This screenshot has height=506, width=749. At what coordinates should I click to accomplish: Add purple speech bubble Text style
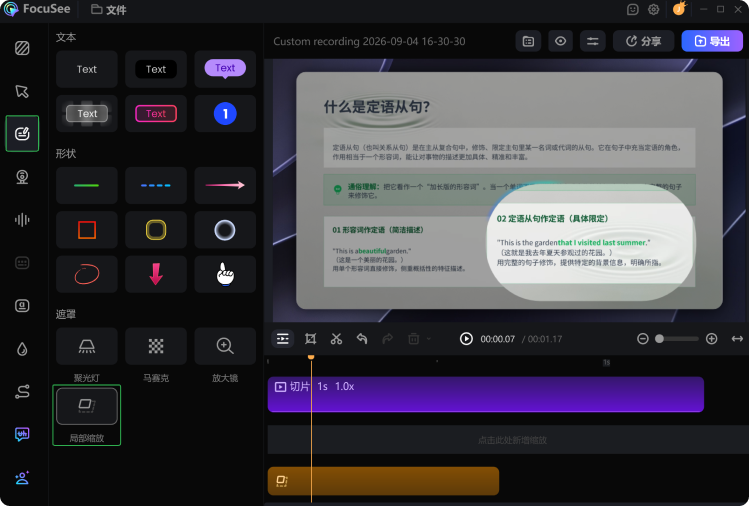click(225, 69)
